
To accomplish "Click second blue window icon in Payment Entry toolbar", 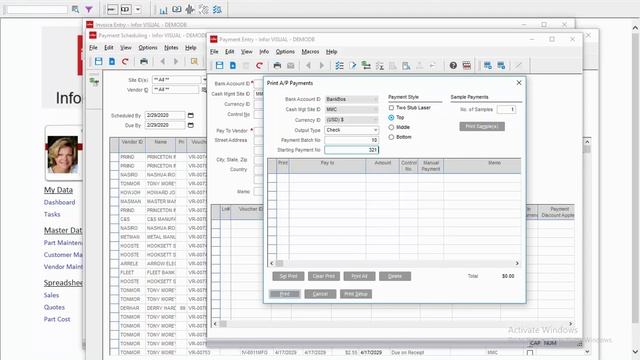I will coord(501,65).
